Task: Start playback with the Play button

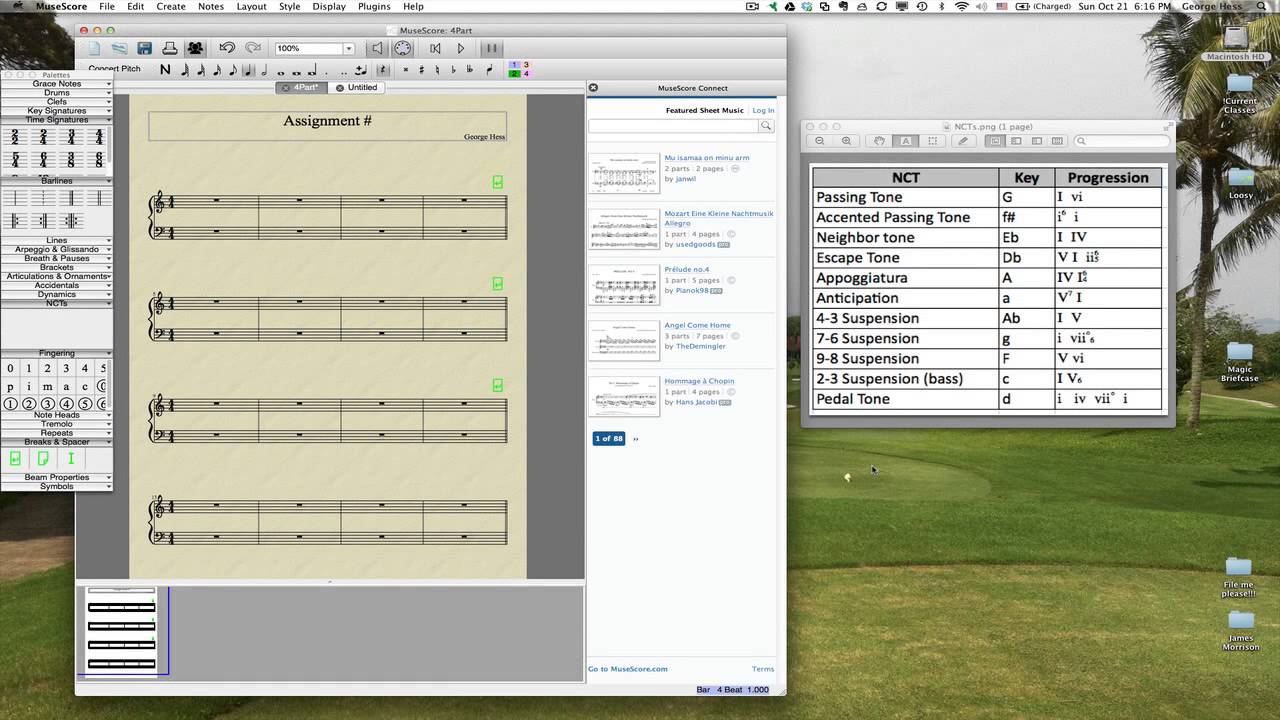Action: 461,48
